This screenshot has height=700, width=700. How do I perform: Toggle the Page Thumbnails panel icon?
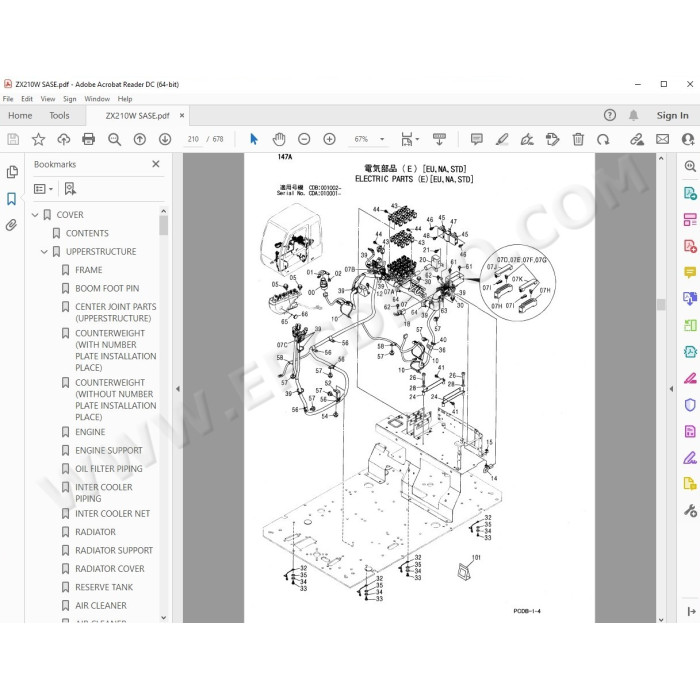pyautogui.click(x=12, y=172)
